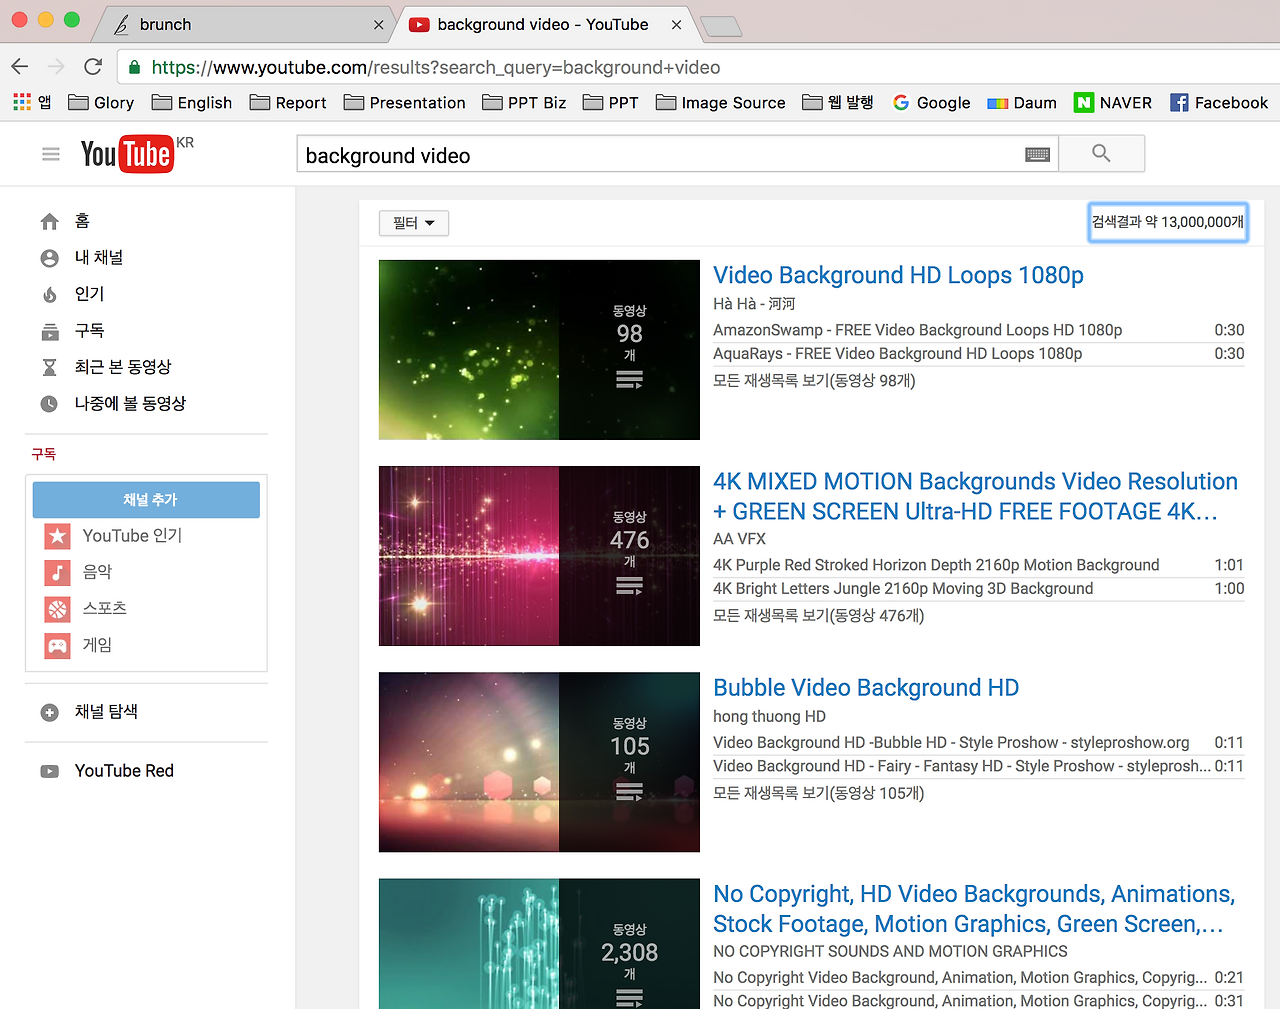Viewport: 1280px width, 1009px height.
Task: Reload the page with the refresh icon
Action: click(93, 67)
